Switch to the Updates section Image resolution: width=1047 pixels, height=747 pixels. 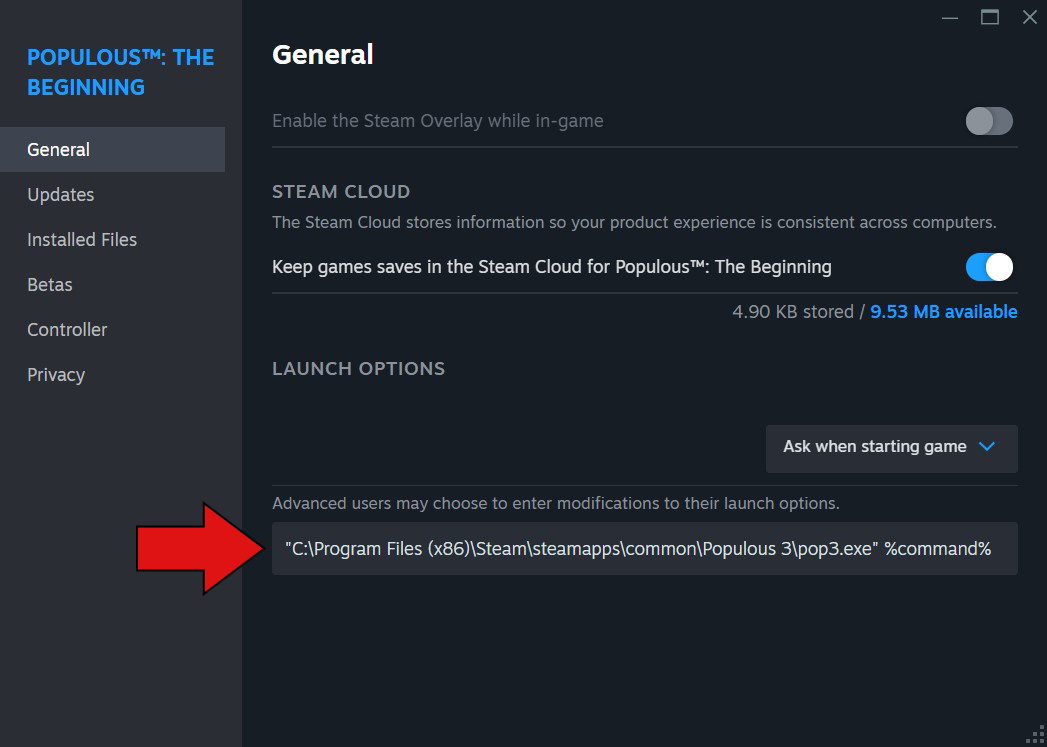[61, 195]
